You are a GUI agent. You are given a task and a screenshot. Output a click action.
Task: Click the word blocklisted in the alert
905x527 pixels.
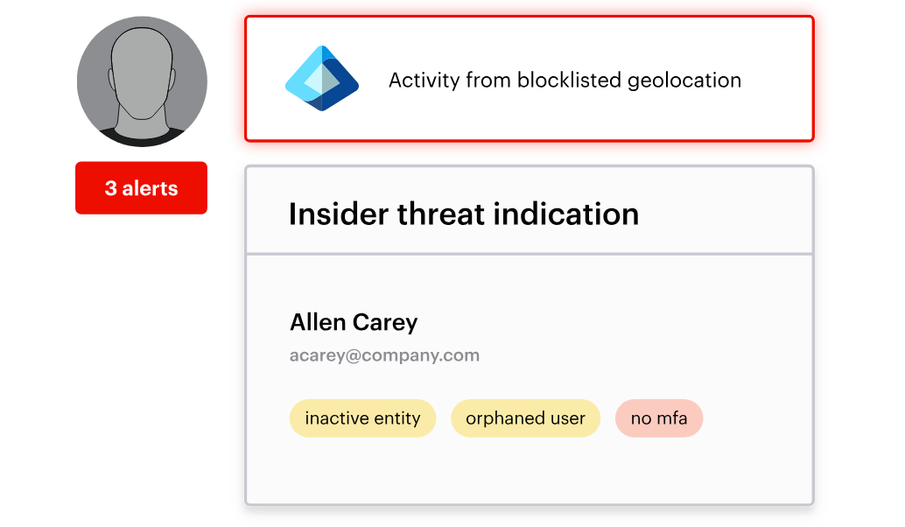coord(569,80)
